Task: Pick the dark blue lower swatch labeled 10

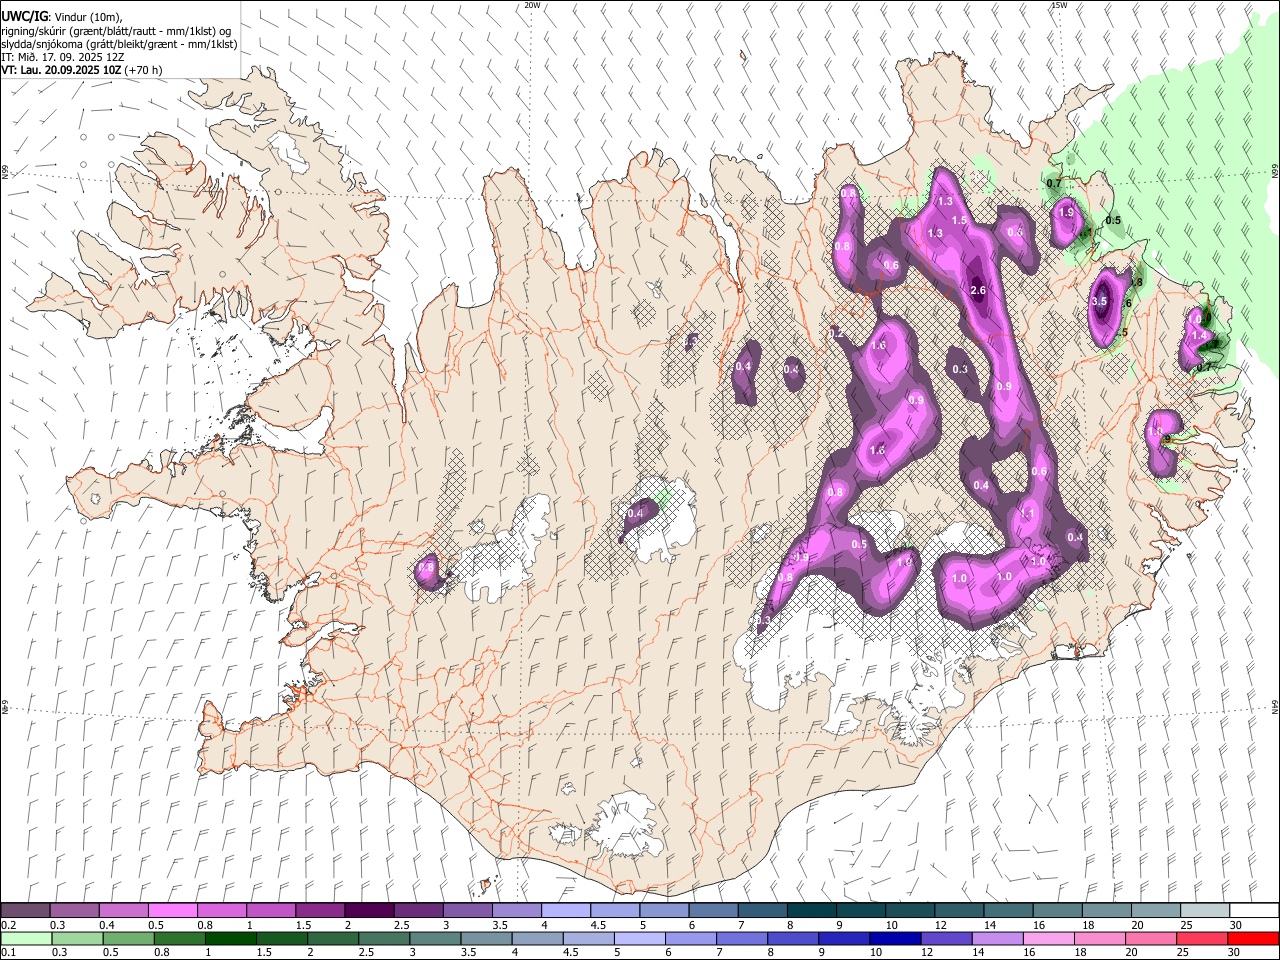Action: [895, 938]
